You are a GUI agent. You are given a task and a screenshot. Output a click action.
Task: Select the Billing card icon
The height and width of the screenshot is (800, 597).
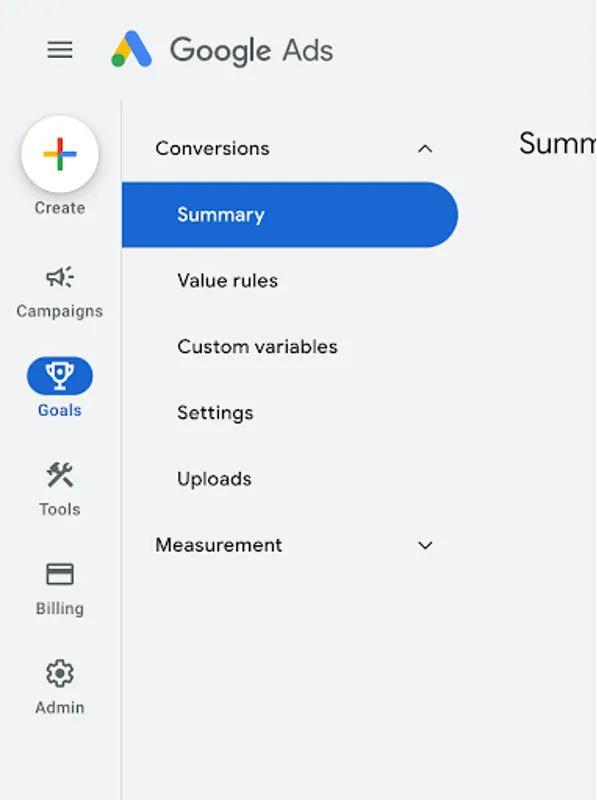point(59,575)
